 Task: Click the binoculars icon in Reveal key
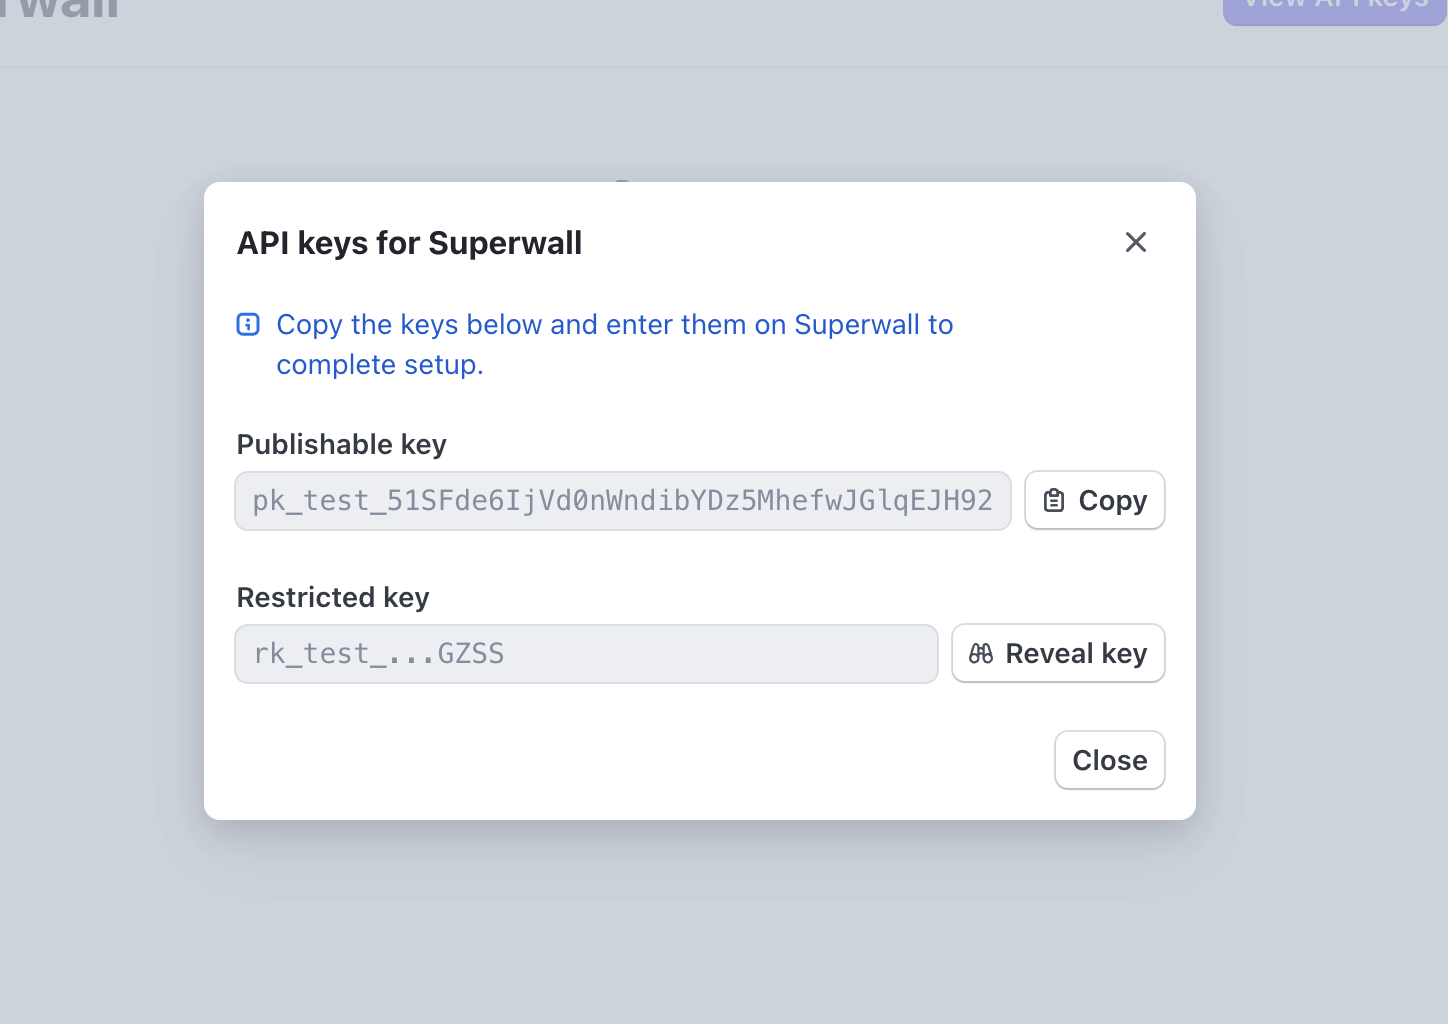pos(981,653)
